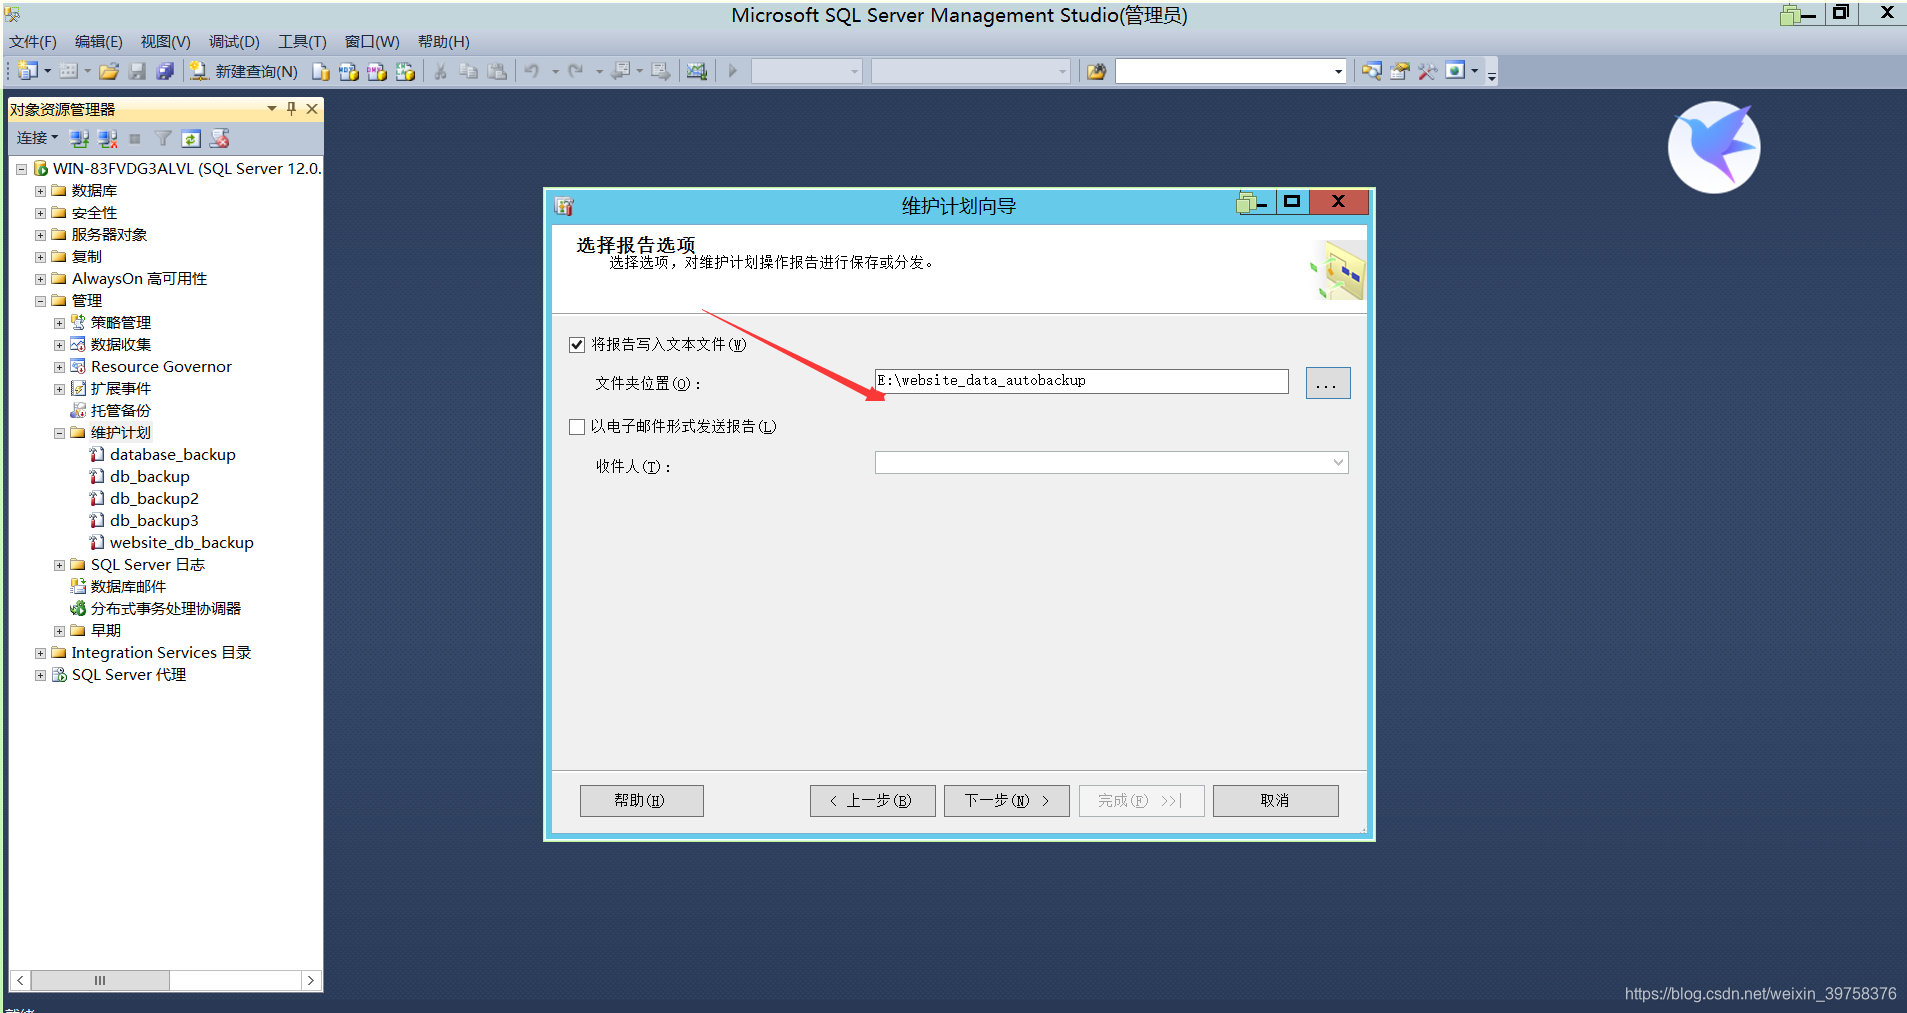Click the Open File folder icon
Viewport: 1907px width, 1013px height.
[x=109, y=71]
